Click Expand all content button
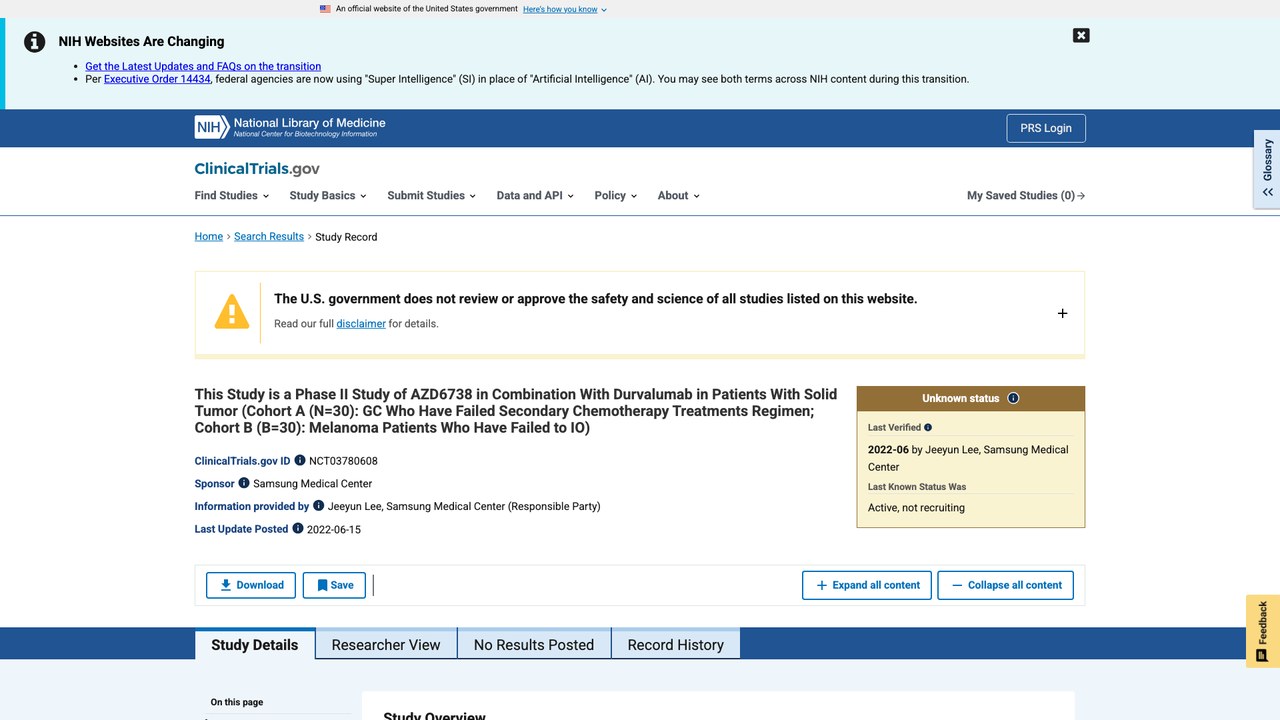 point(867,585)
